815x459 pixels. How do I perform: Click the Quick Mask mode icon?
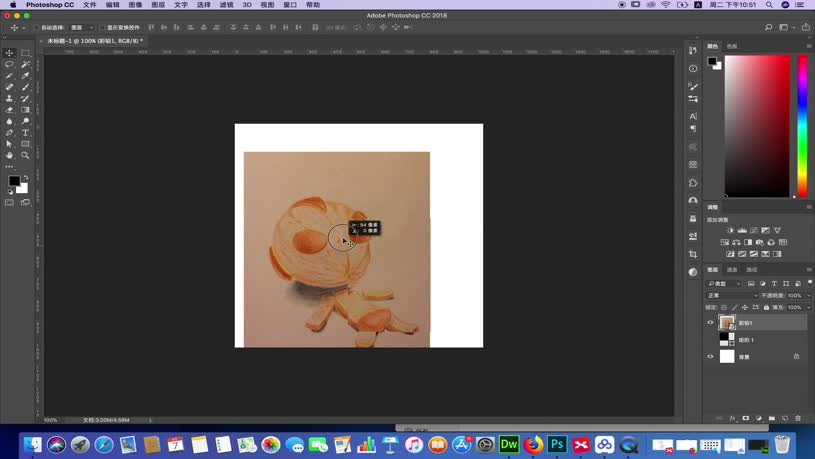(9, 202)
